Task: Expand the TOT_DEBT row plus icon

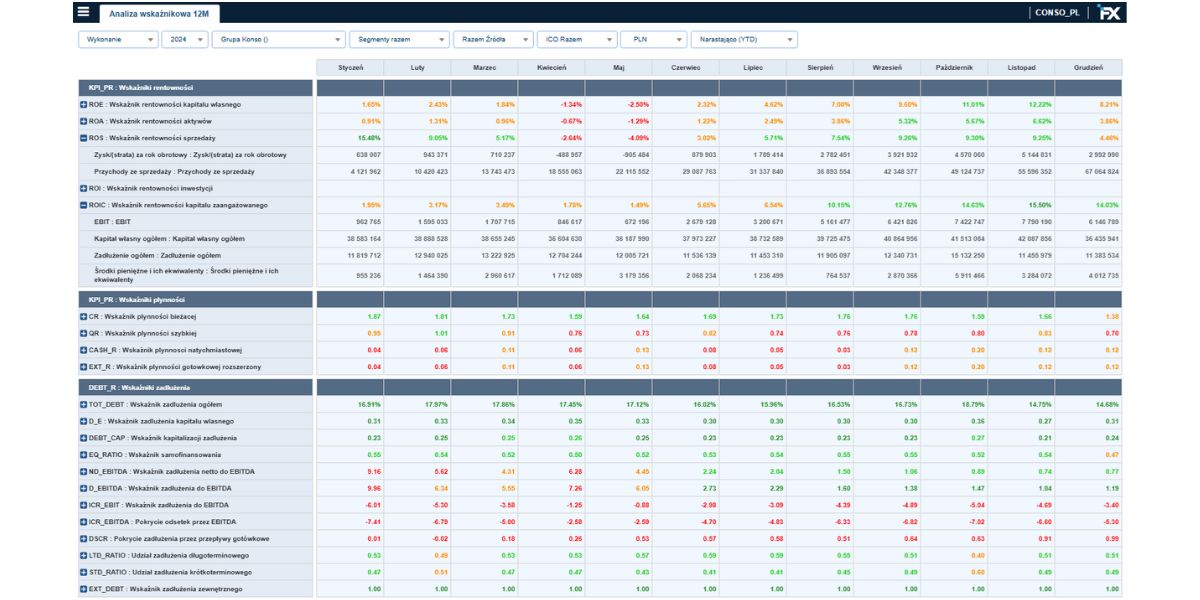Action: [84, 404]
